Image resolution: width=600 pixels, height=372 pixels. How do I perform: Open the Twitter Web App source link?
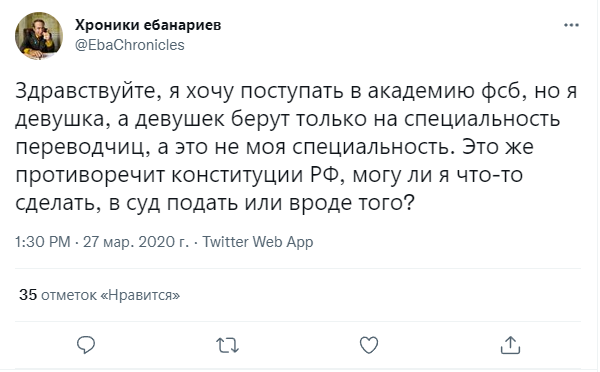click(x=258, y=242)
